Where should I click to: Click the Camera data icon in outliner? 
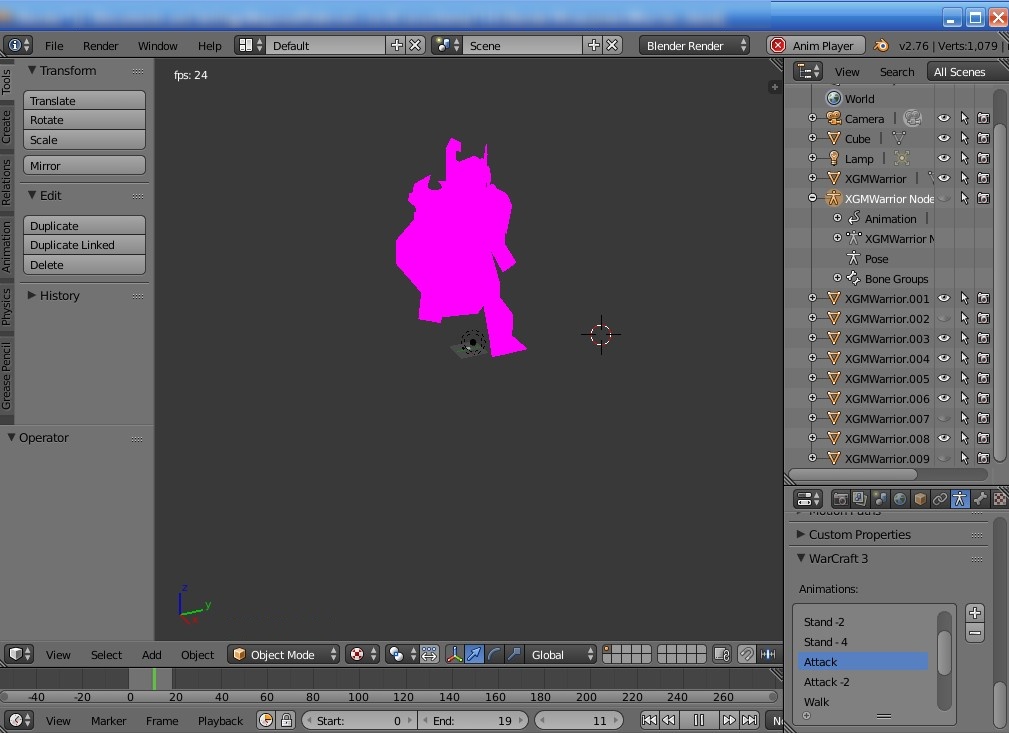coord(912,118)
